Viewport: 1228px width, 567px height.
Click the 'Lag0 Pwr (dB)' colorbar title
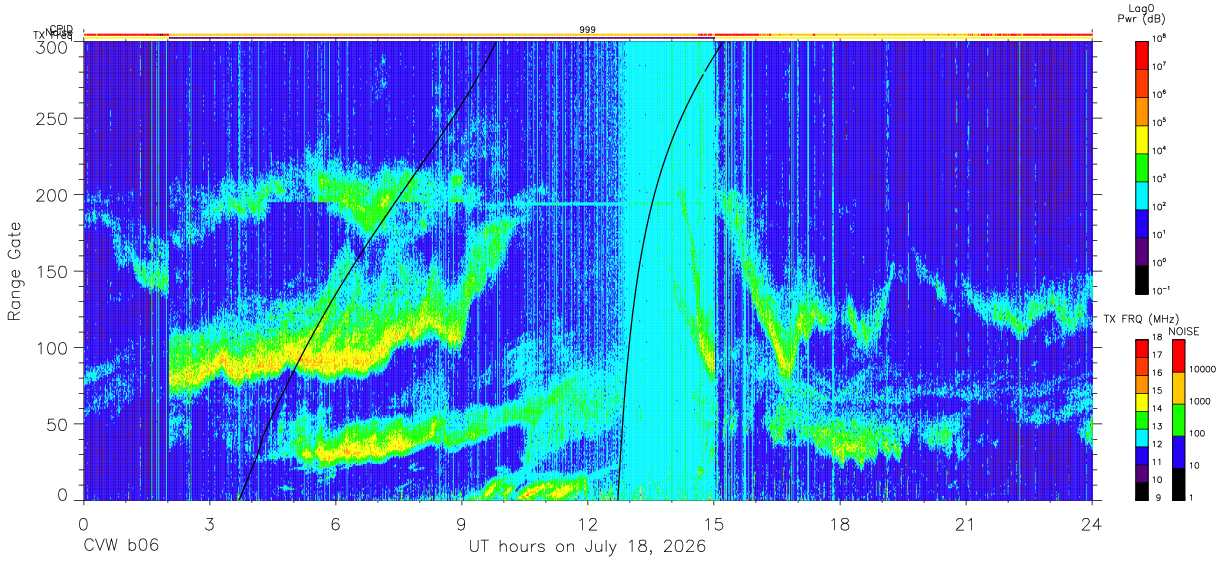(x=1142, y=12)
